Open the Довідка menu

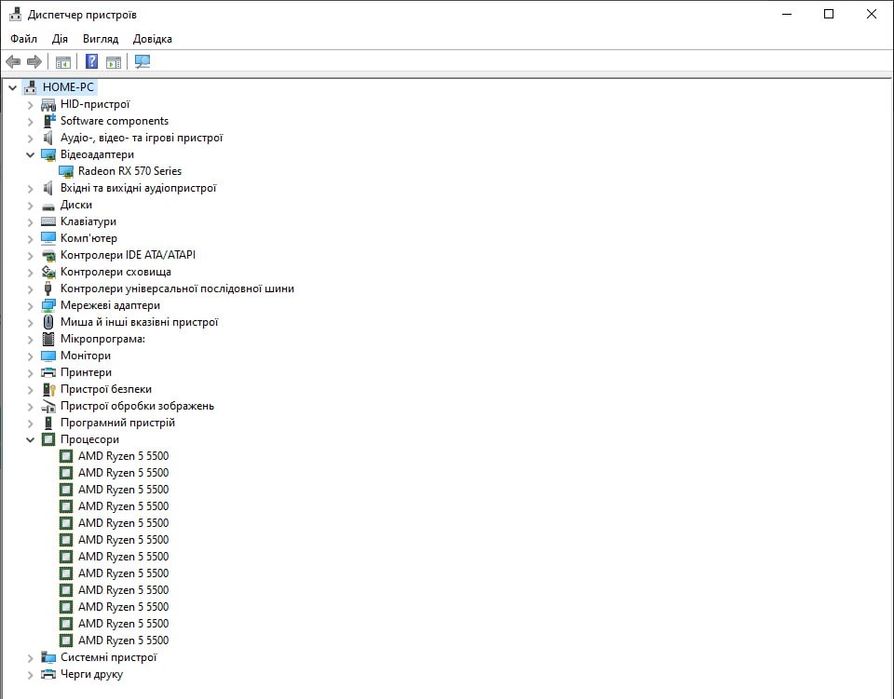tap(152, 39)
